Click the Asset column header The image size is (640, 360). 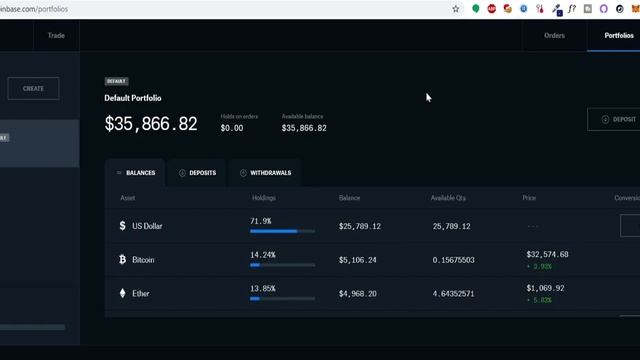[x=127, y=198]
